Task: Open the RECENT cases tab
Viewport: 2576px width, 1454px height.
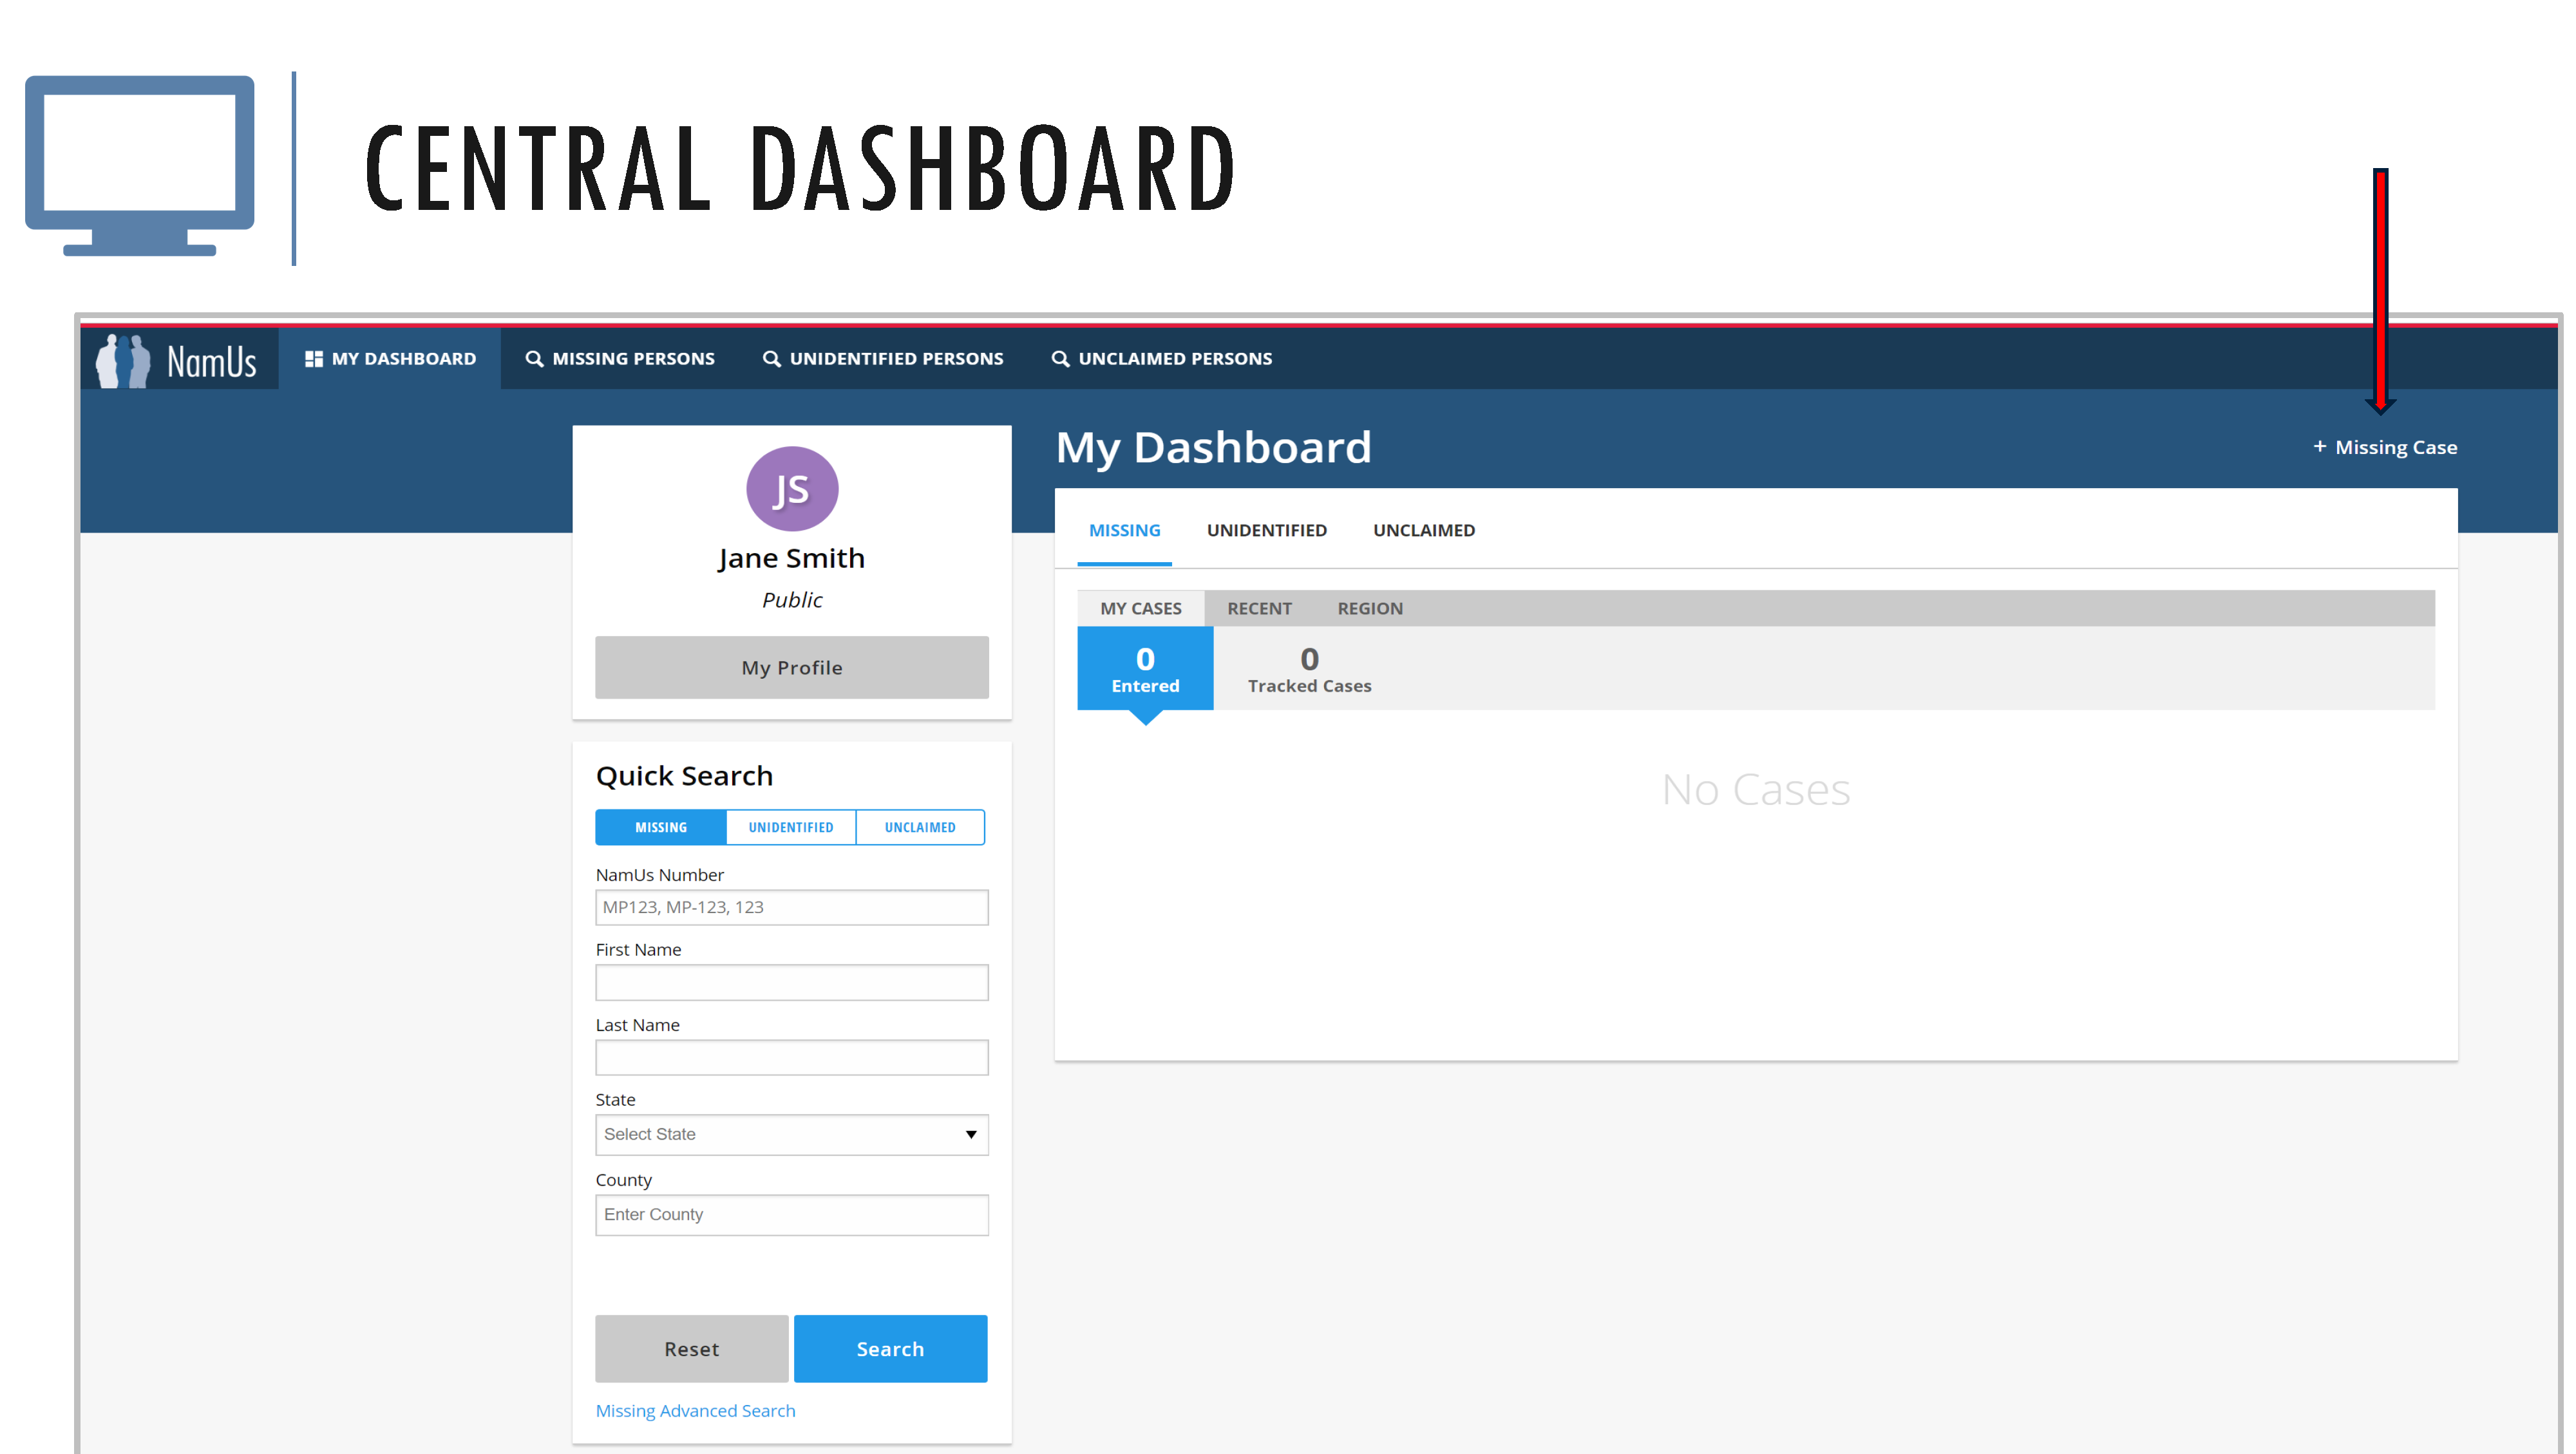Action: (x=1259, y=608)
